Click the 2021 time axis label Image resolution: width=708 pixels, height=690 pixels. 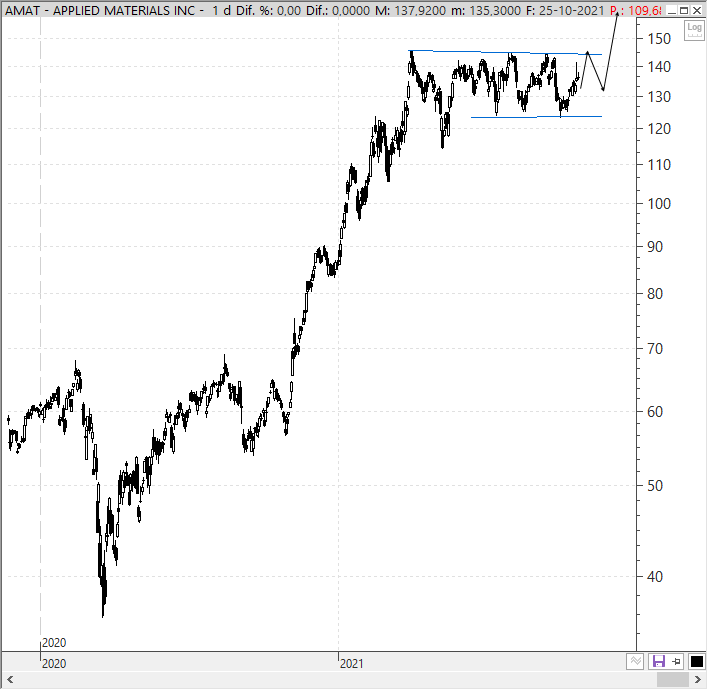352,663
